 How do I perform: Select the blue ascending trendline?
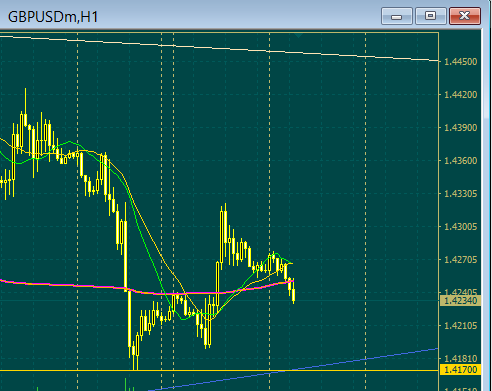coord(367,359)
